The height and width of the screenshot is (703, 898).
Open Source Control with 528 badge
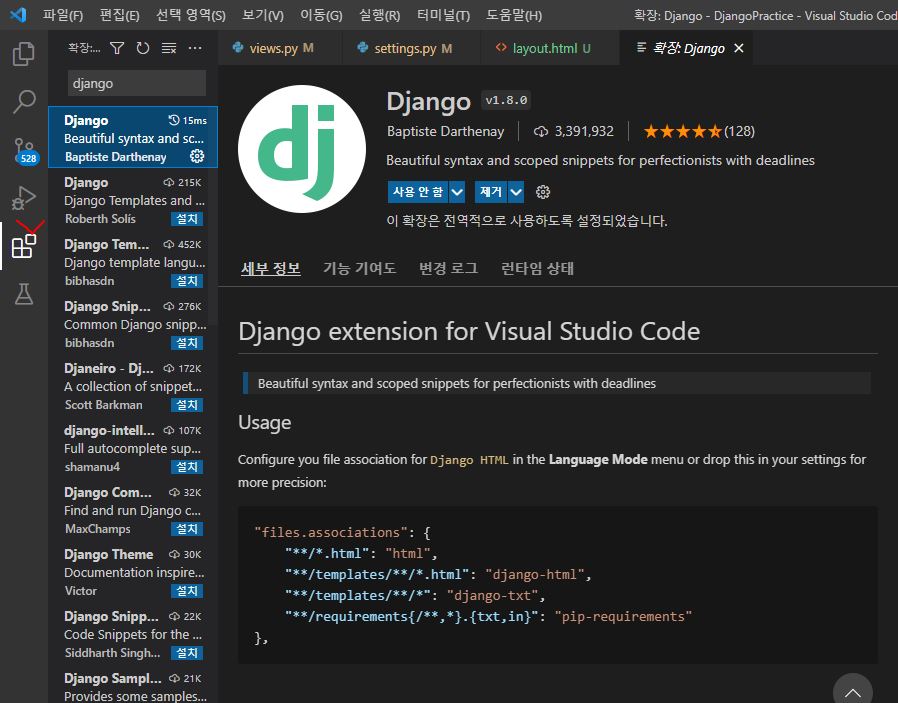point(25,151)
